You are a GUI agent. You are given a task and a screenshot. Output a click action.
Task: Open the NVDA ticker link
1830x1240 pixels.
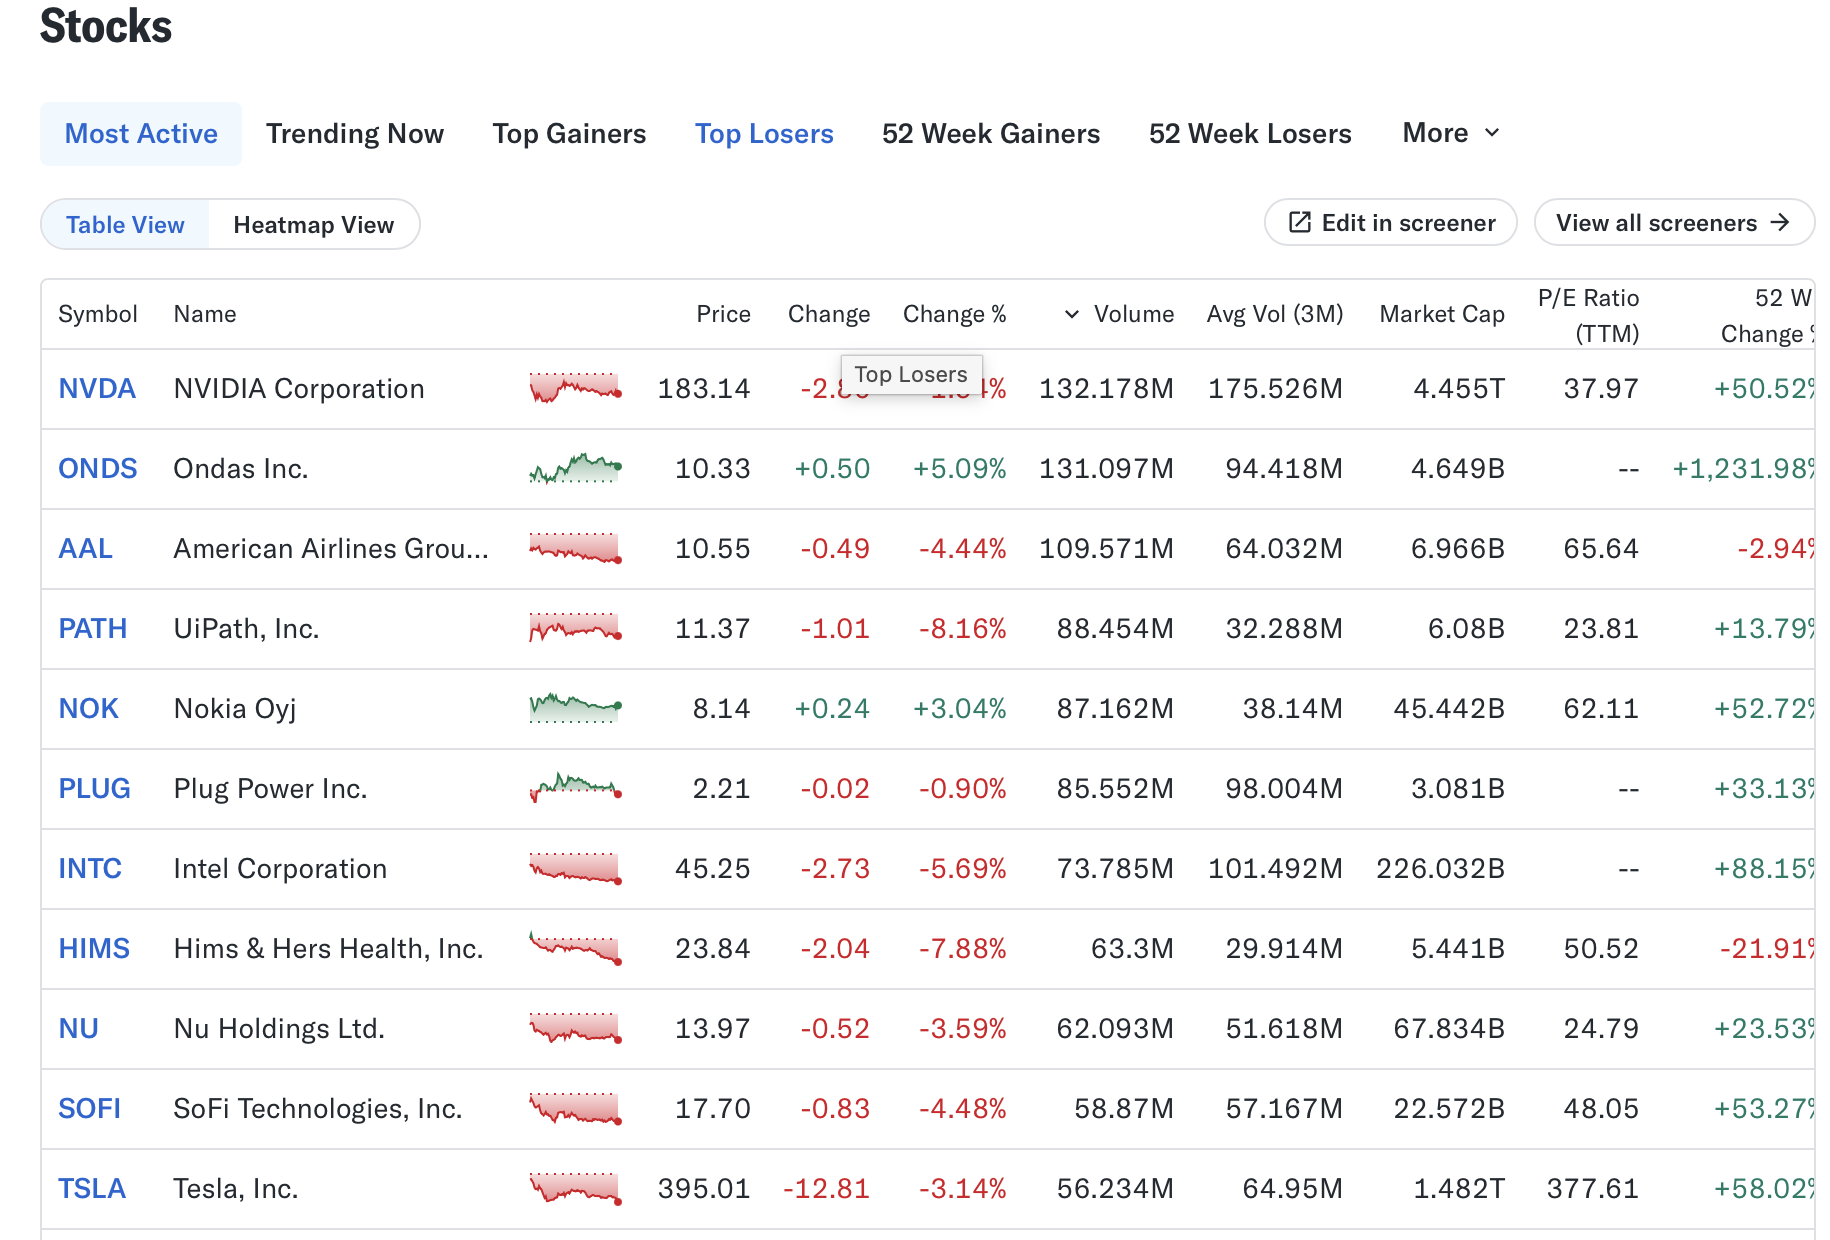(97, 389)
